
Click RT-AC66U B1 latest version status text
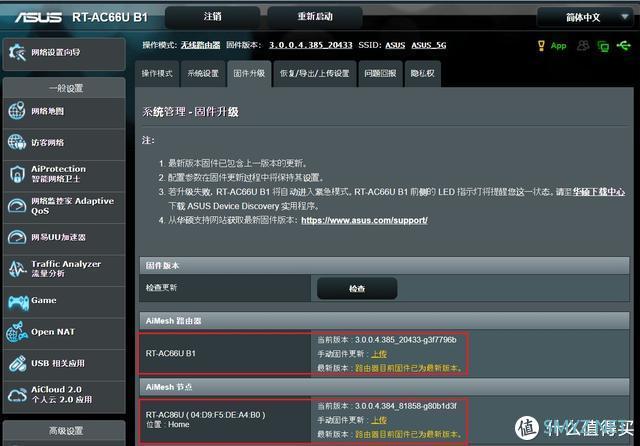[409, 368]
